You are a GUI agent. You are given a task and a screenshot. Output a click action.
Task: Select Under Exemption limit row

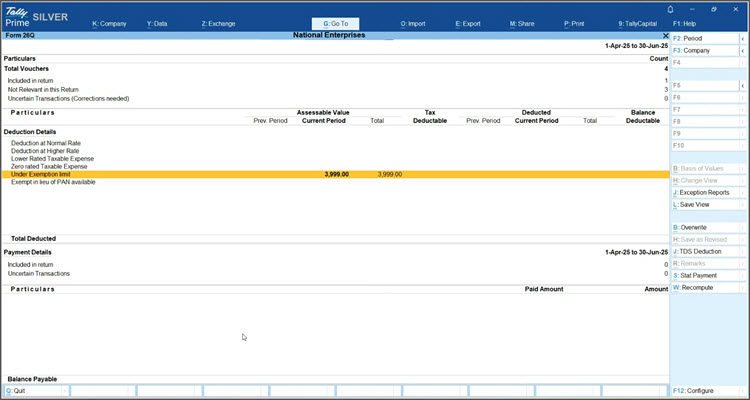click(335, 175)
